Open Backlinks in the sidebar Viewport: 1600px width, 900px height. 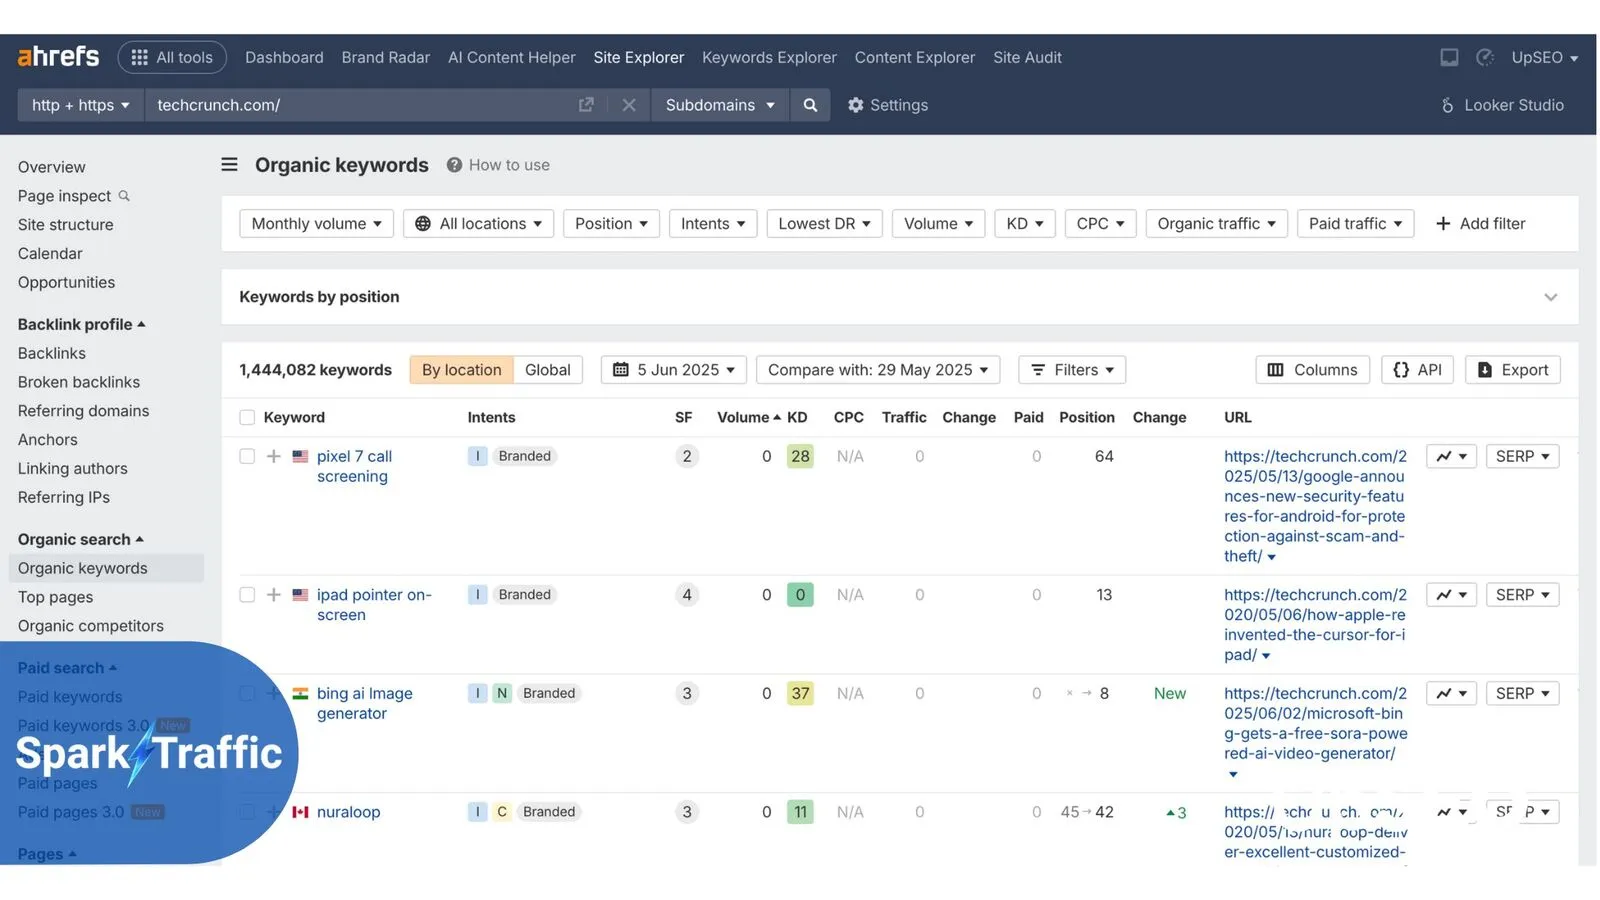[x=52, y=353]
